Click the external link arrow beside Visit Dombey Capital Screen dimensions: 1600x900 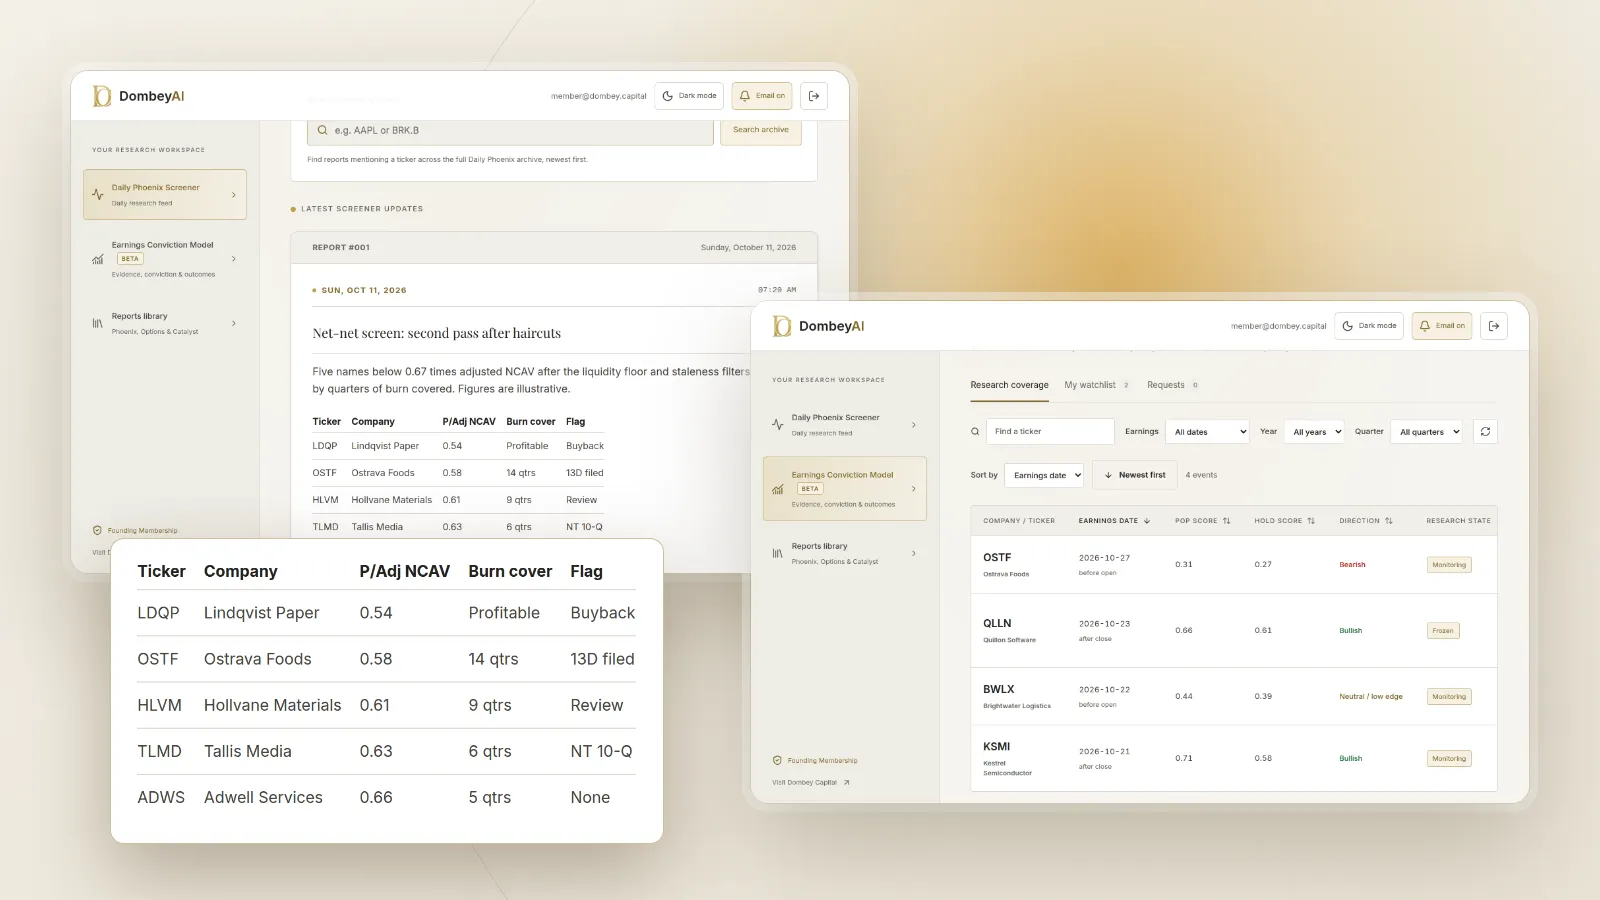pyautogui.click(x=846, y=783)
